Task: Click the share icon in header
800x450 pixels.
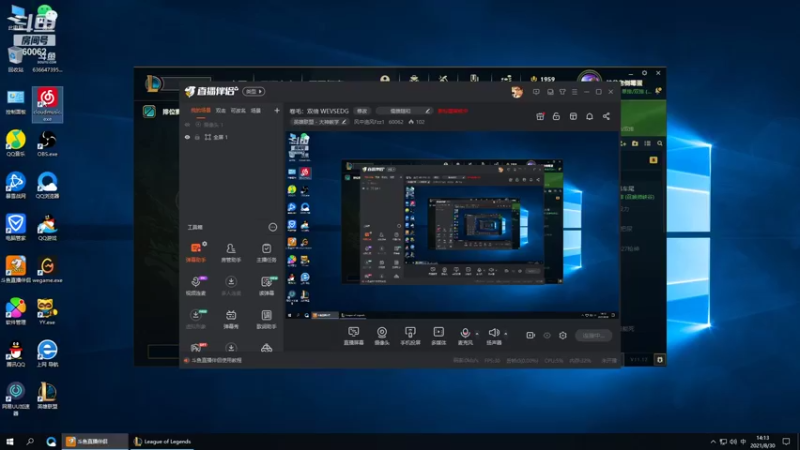Action: click(x=606, y=116)
